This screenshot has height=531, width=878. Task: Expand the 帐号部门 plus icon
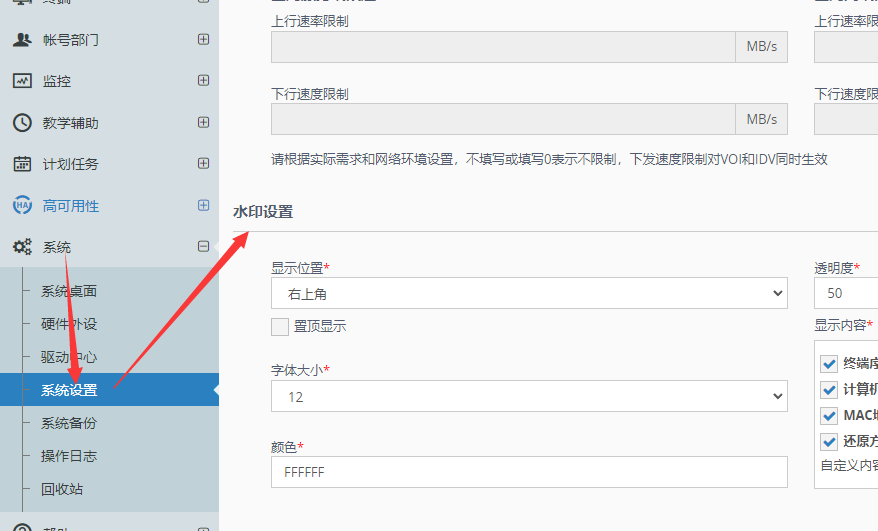[x=204, y=40]
